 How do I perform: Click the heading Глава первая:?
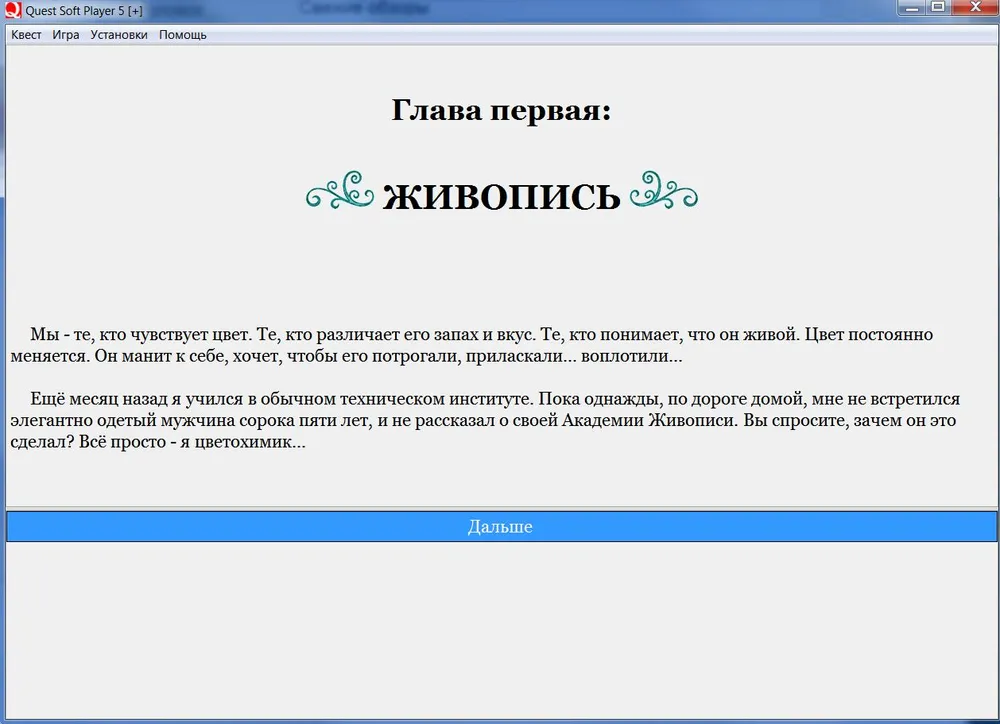500,110
